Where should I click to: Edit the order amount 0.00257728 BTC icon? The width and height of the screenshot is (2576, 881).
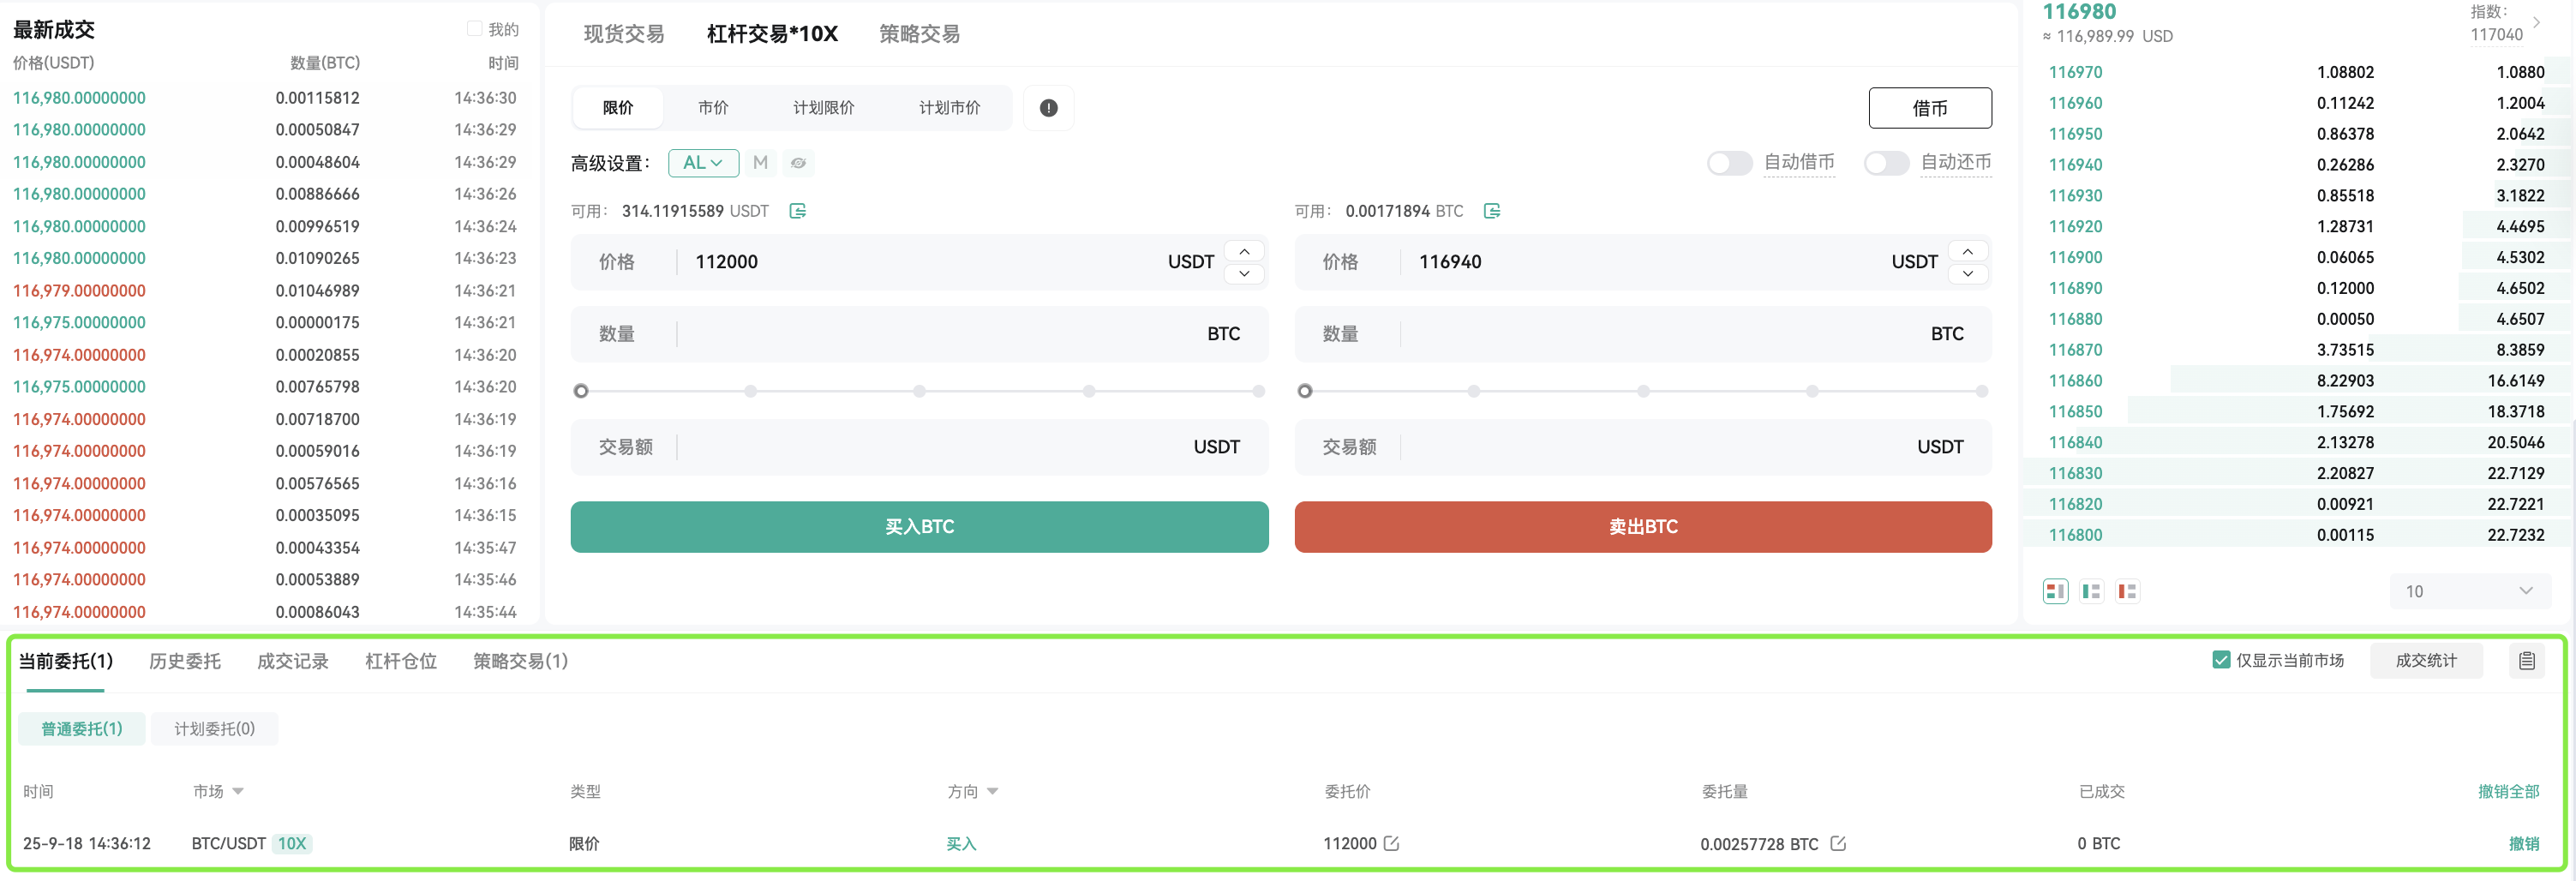coord(1838,843)
